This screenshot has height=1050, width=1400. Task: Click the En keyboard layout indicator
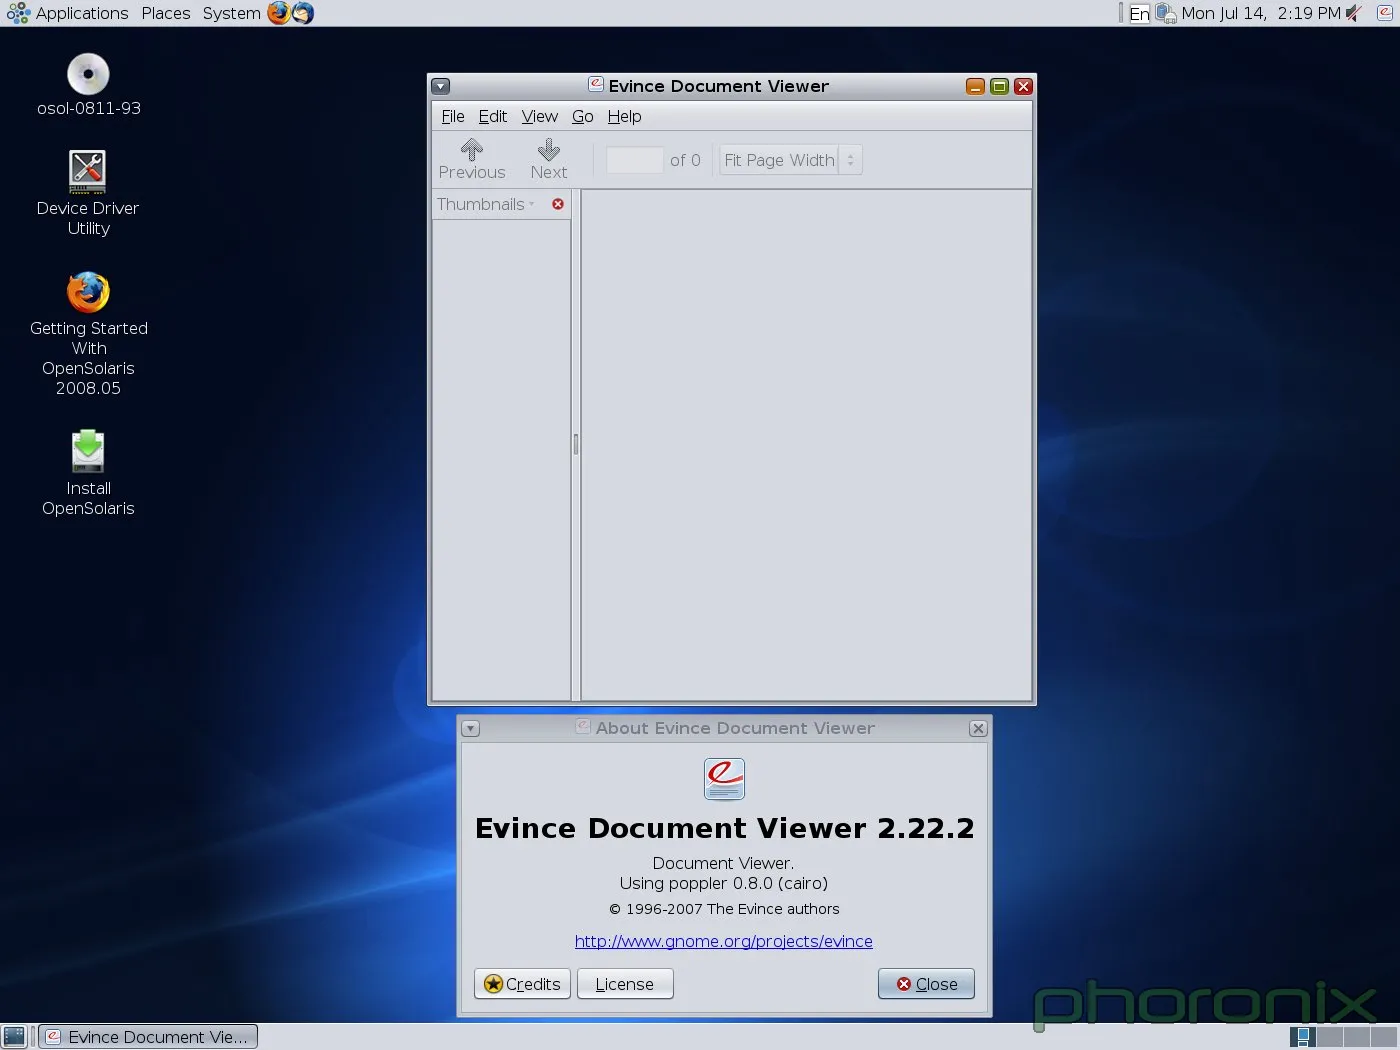pos(1139,13)
